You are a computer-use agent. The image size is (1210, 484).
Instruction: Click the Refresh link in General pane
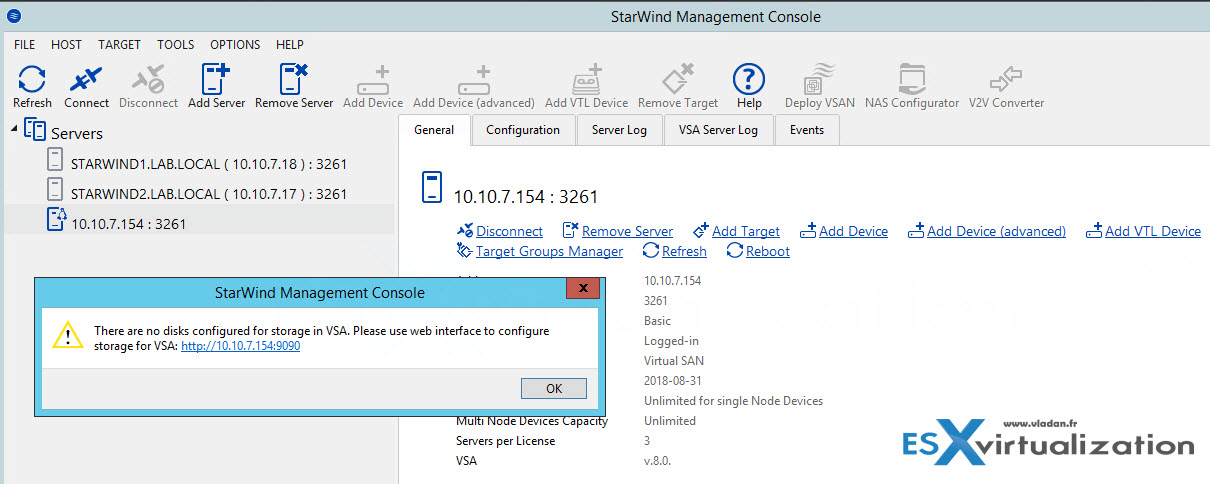point(684,251)
